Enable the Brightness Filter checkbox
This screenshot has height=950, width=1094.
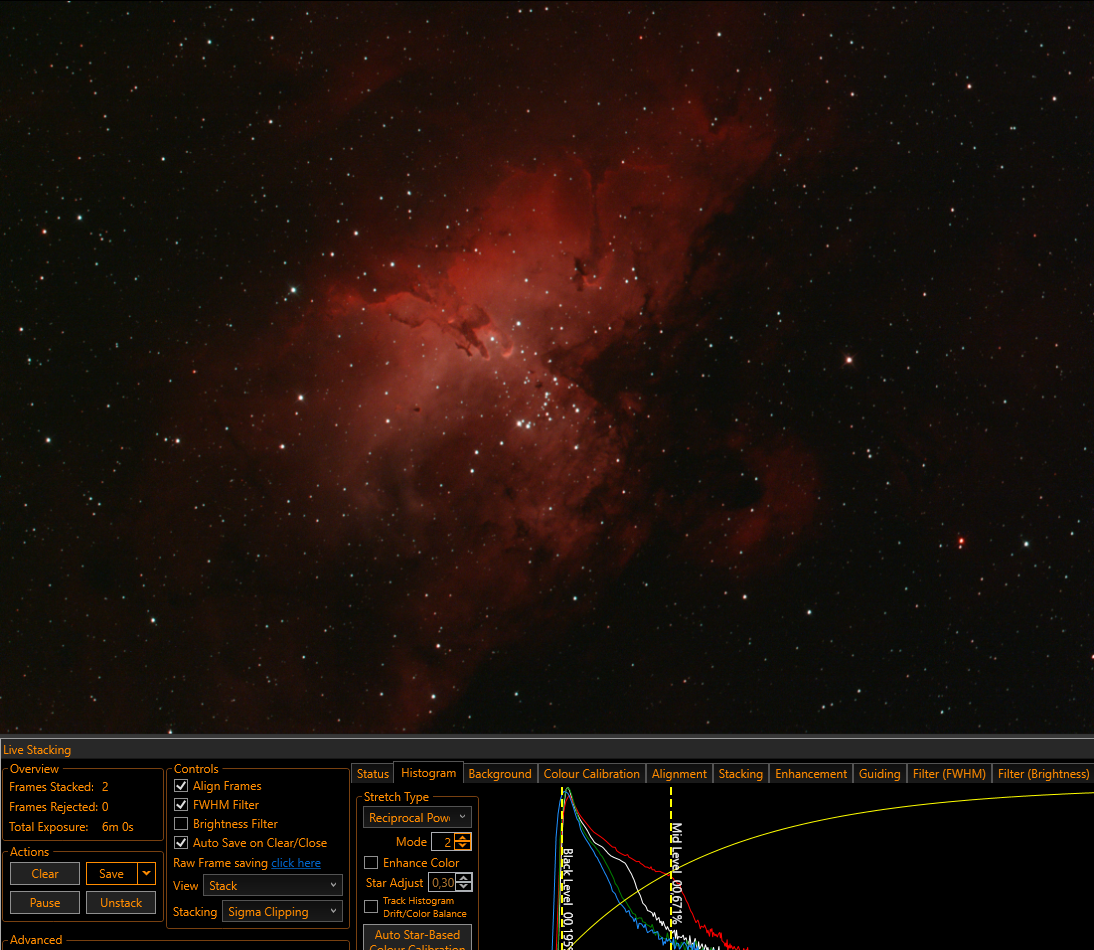181,824
